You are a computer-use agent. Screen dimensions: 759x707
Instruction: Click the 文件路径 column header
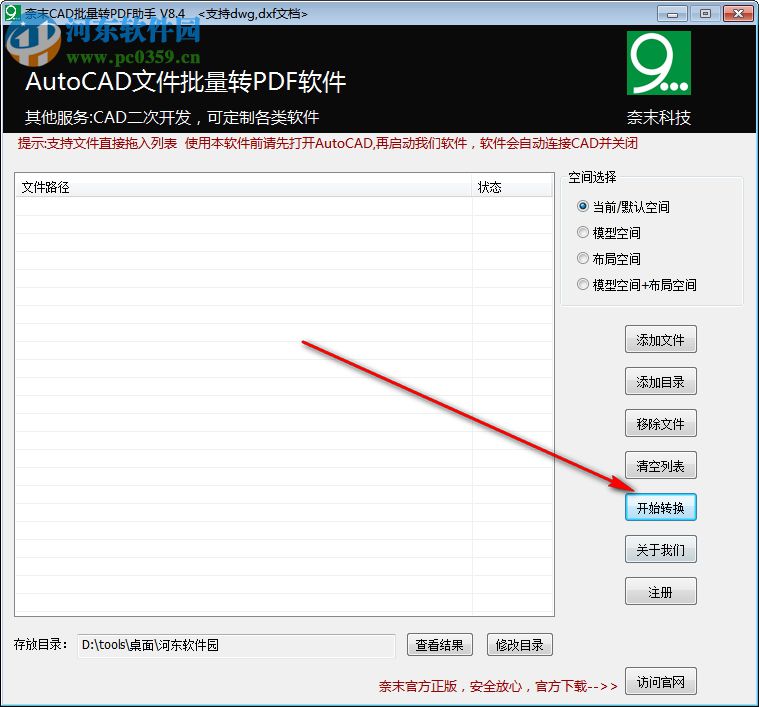pos(243,187)
